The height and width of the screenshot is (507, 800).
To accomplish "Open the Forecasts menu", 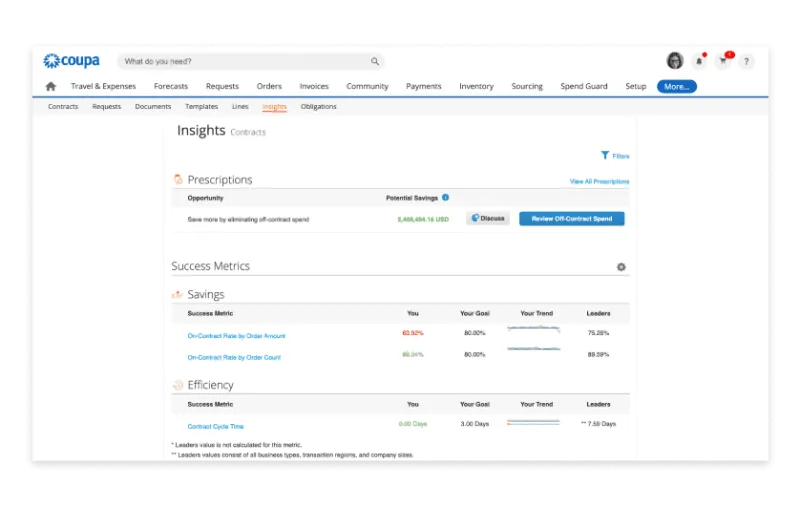I will point(171,86).
